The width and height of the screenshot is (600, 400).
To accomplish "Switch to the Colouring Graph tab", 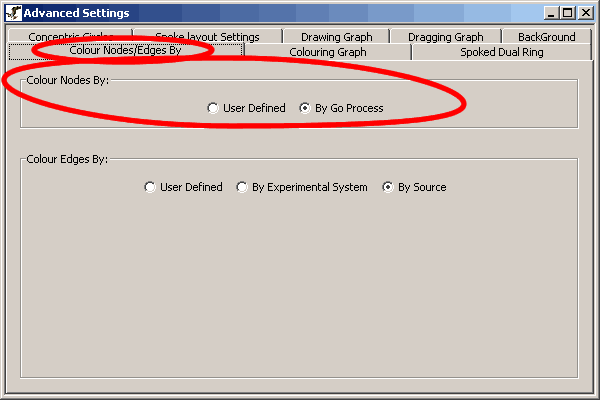I will click(327, 52).
